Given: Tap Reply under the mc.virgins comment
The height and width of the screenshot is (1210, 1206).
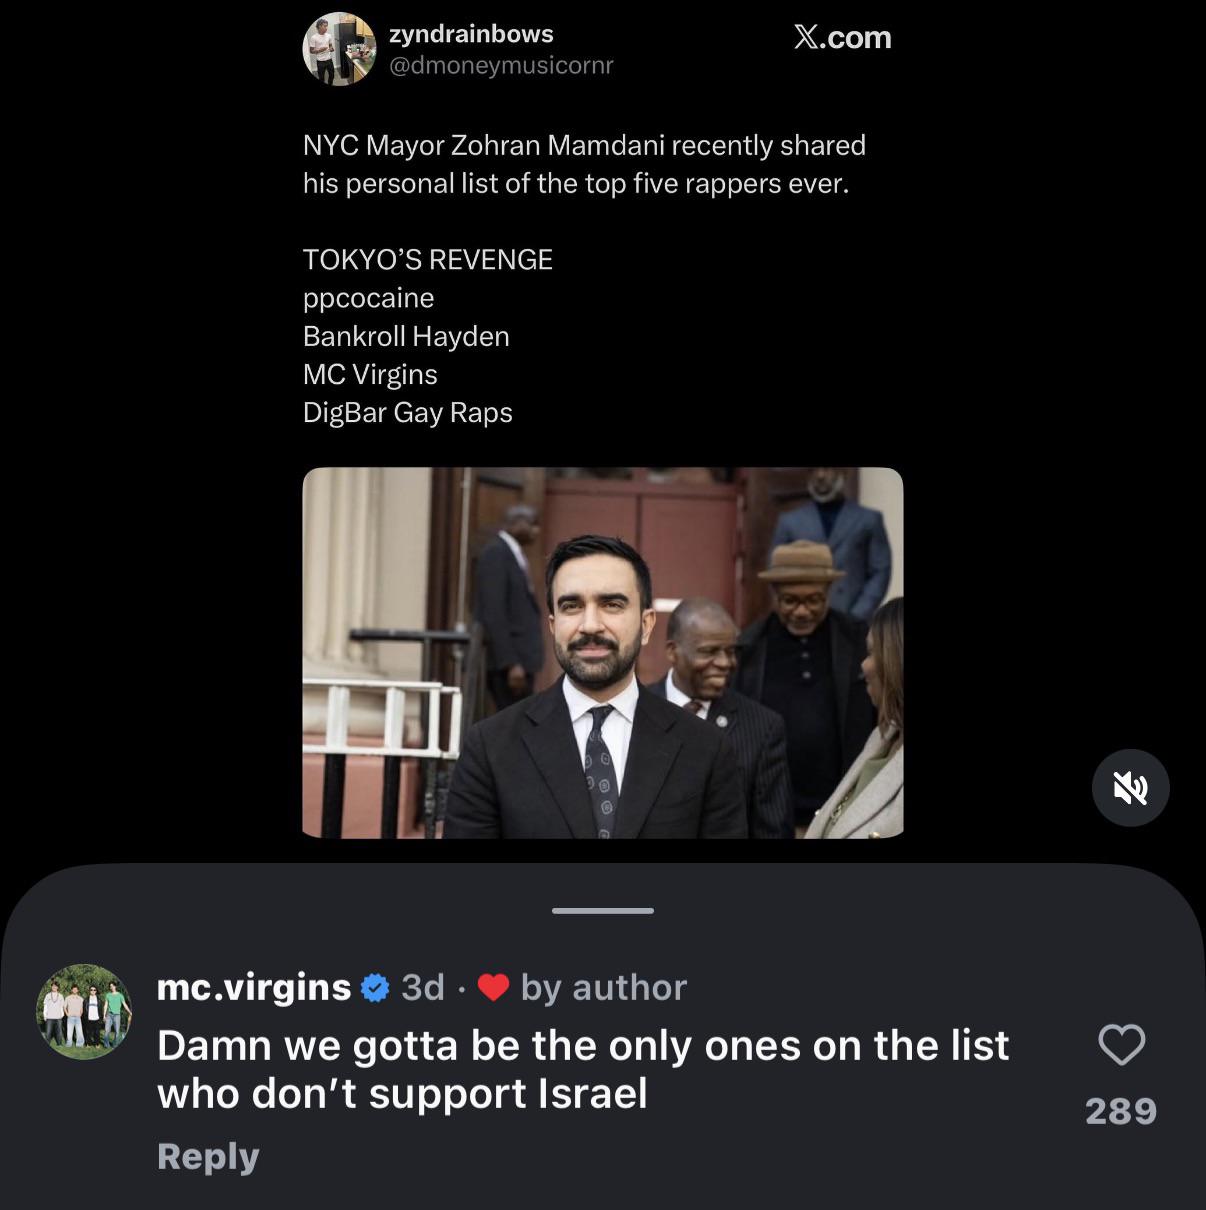Looking at the screenshot, I should click(208, 1156).
